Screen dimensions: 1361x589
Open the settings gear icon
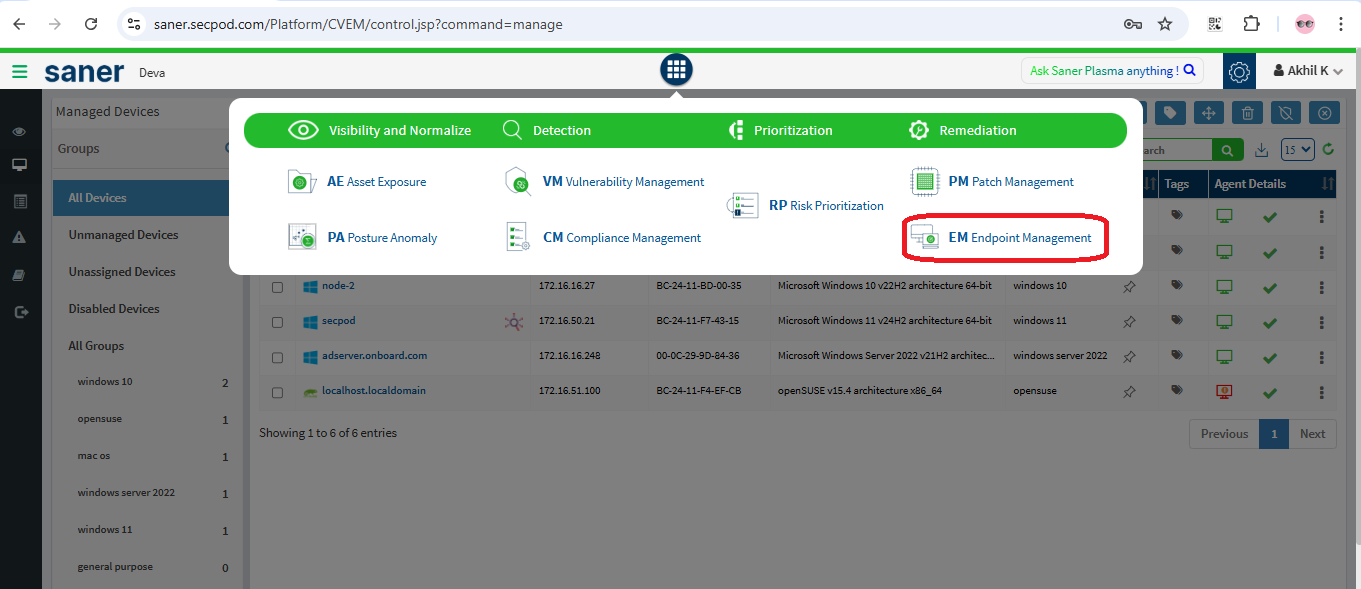pos(1239,71)
